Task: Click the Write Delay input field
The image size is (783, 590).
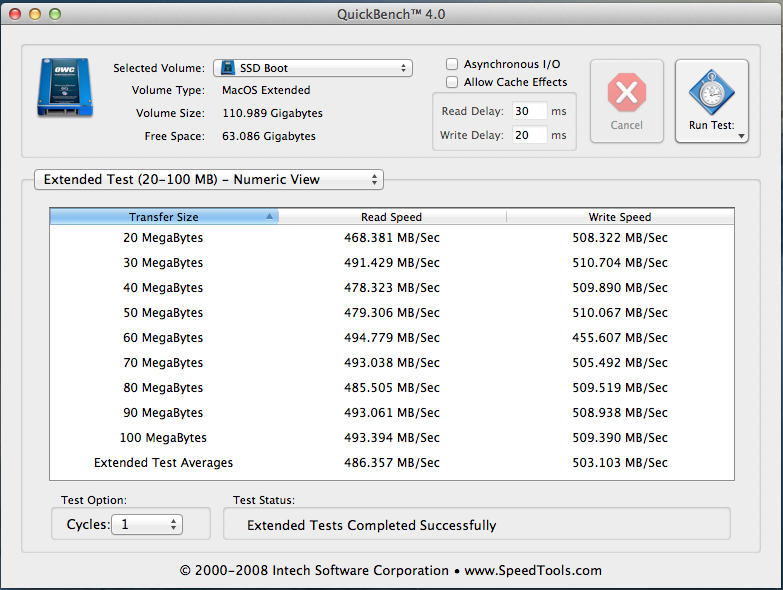Action: coord(530,135)
